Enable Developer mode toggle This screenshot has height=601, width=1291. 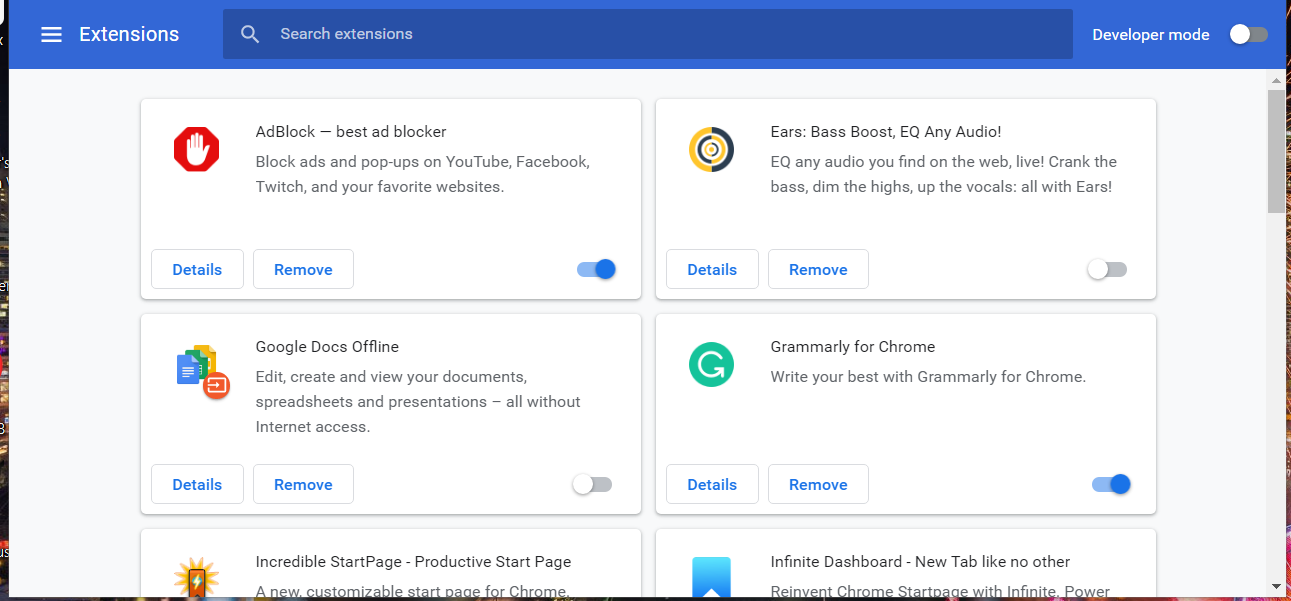[x=1248, y=34]
